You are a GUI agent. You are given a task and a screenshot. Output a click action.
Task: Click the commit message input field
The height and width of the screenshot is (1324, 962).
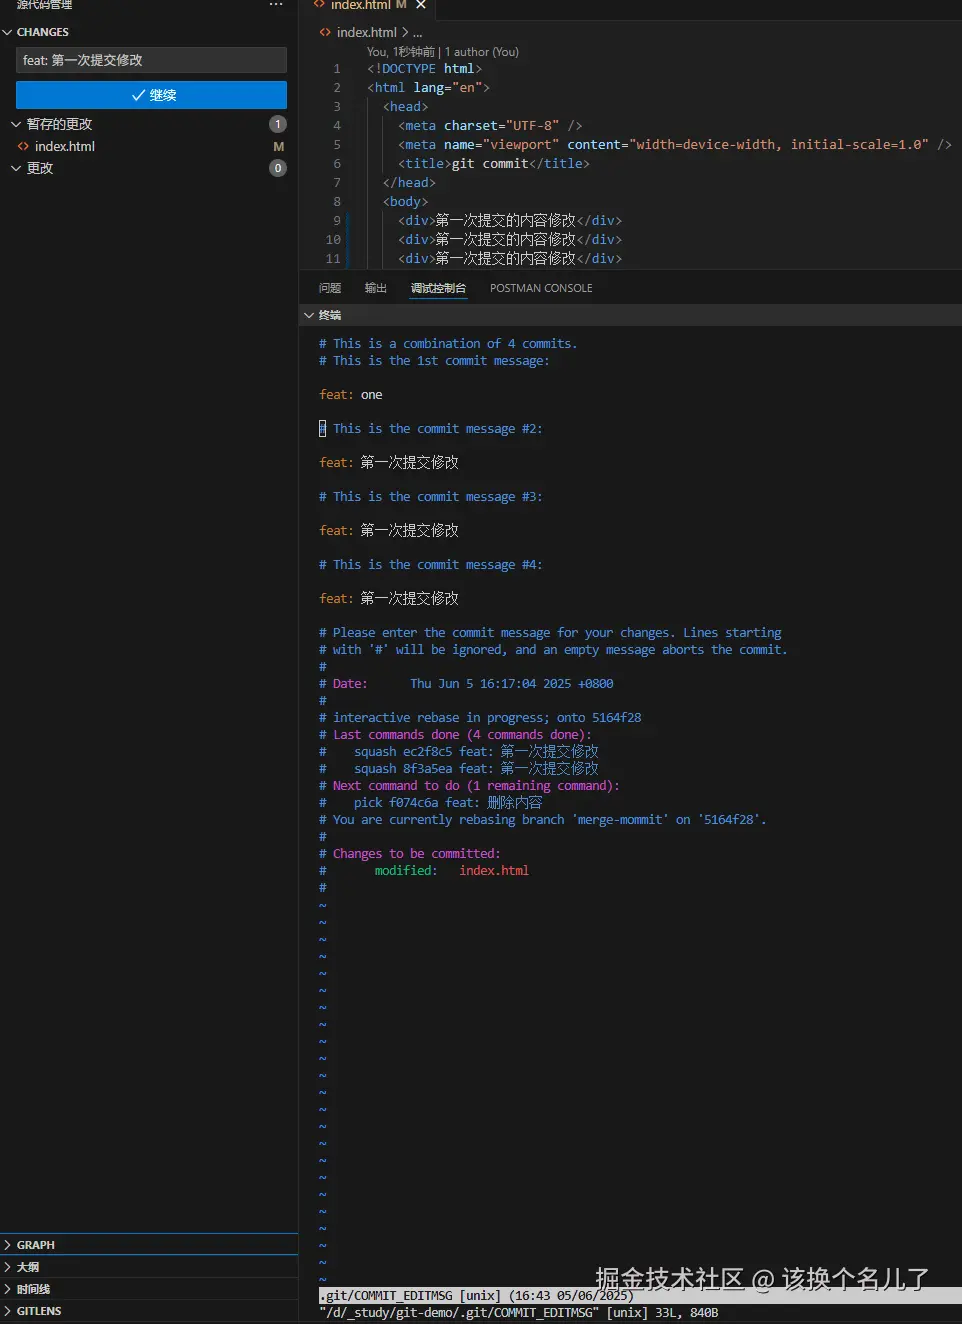pos(151,60)
